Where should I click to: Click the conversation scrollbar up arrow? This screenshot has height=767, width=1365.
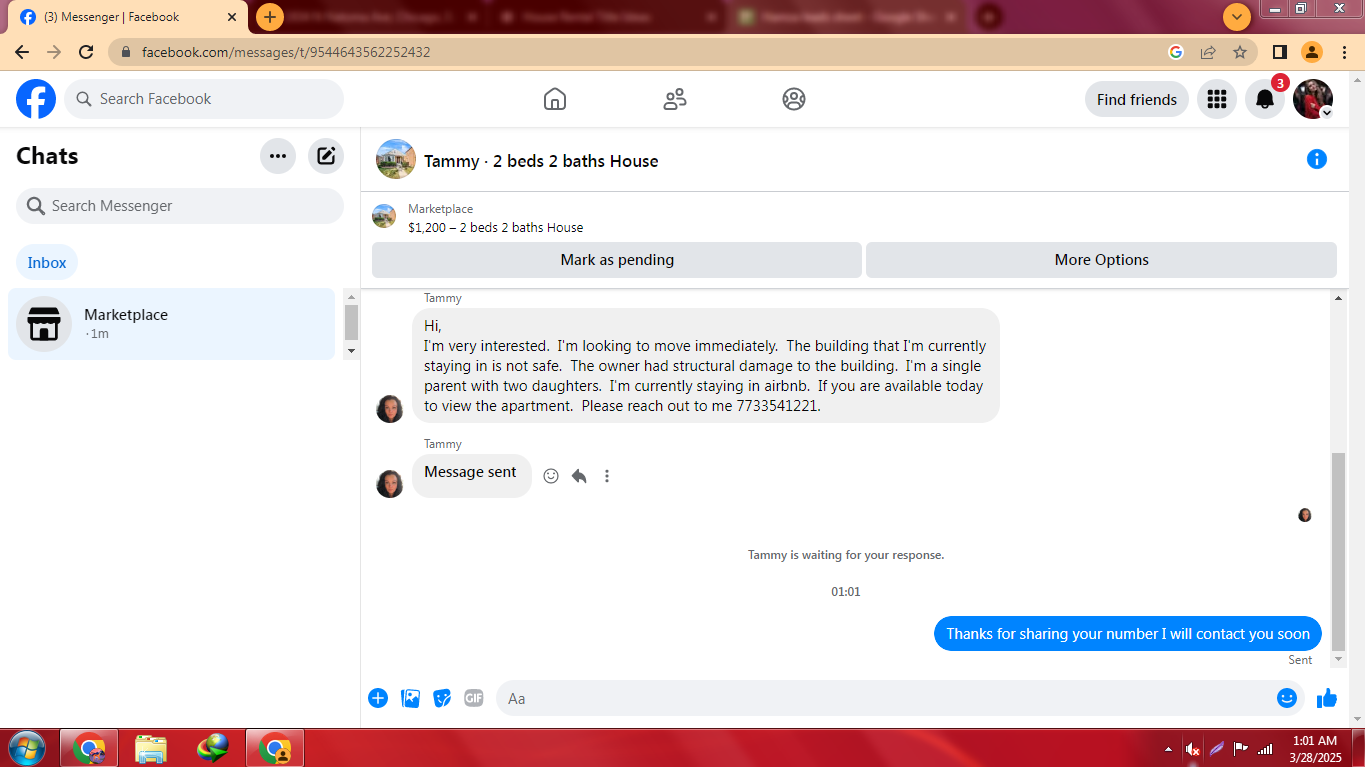point(1339,298)
